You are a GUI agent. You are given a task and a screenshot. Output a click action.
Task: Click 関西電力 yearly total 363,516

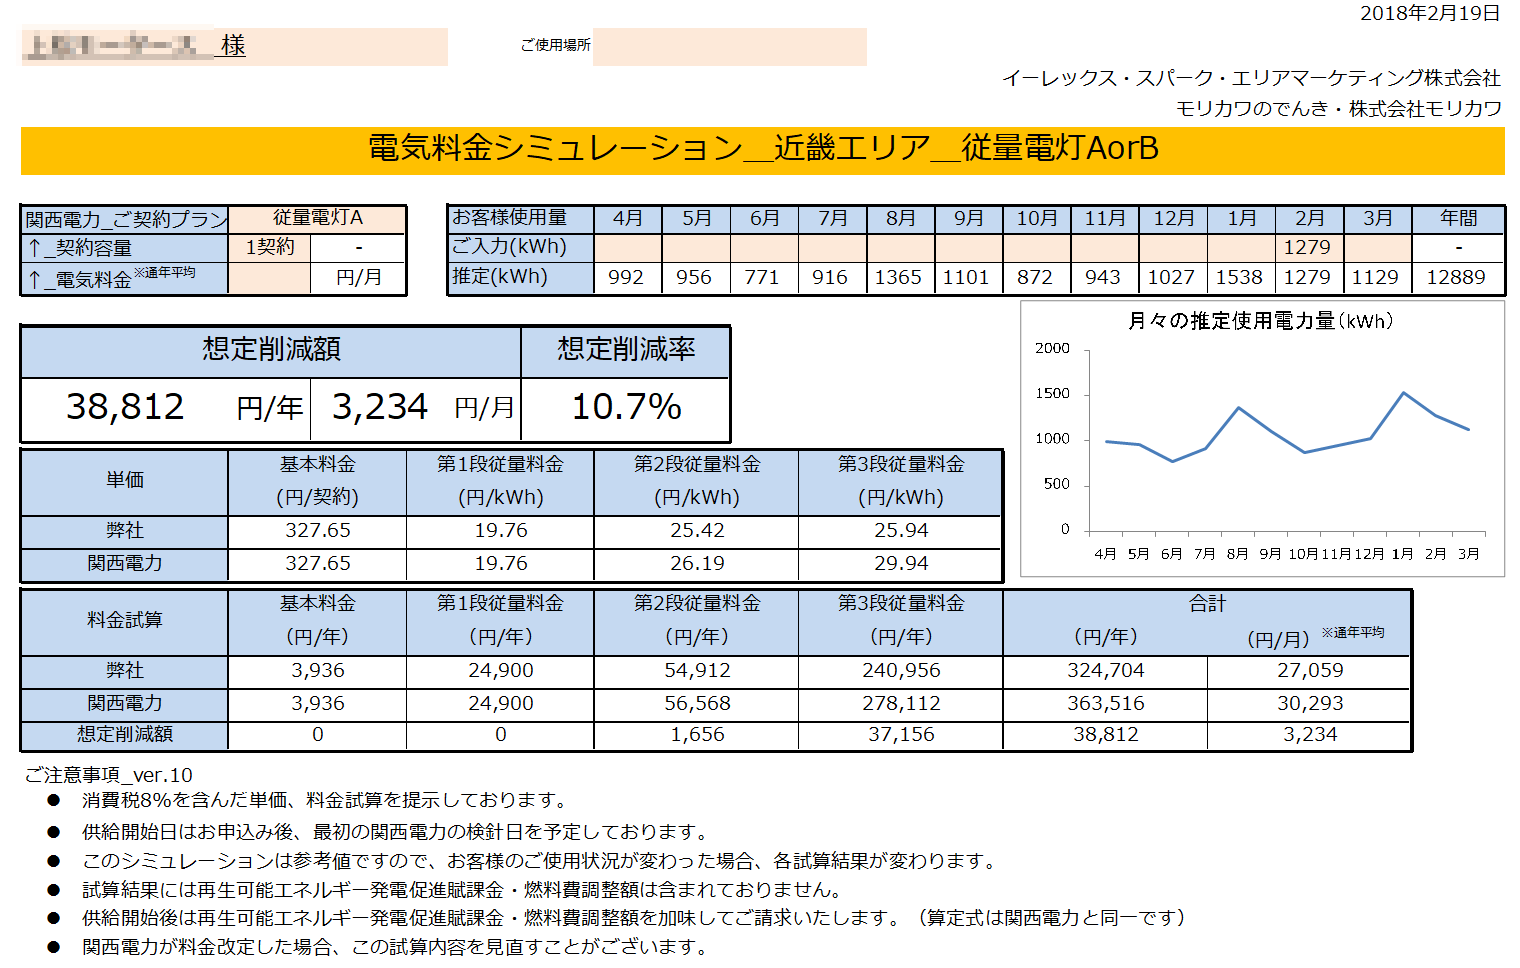pyautogui.click(x=1105, y=704)
